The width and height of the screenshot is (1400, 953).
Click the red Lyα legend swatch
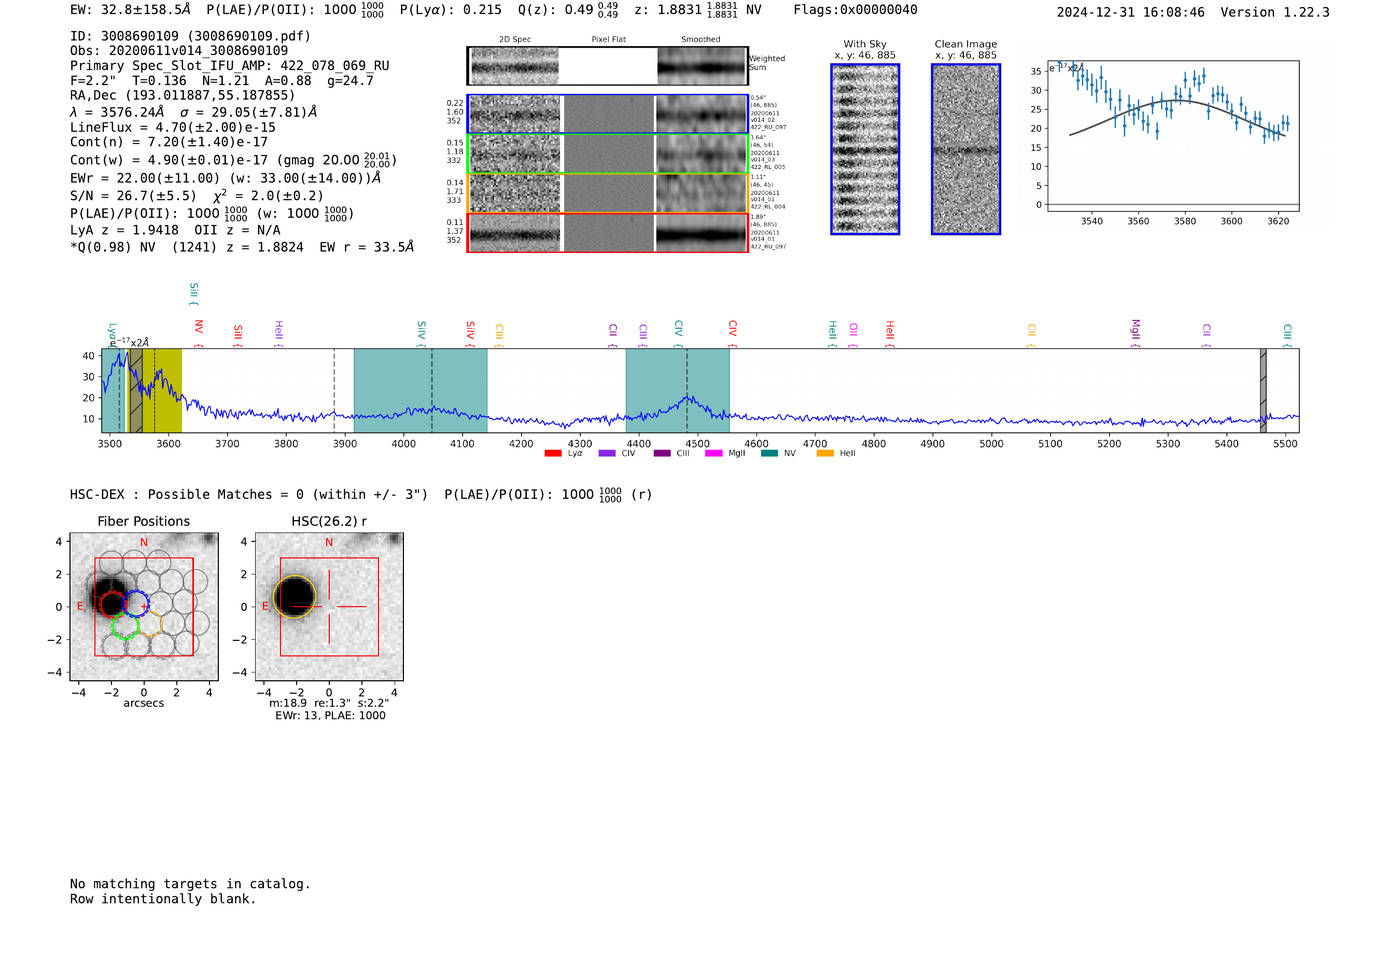tap(553, 454)
